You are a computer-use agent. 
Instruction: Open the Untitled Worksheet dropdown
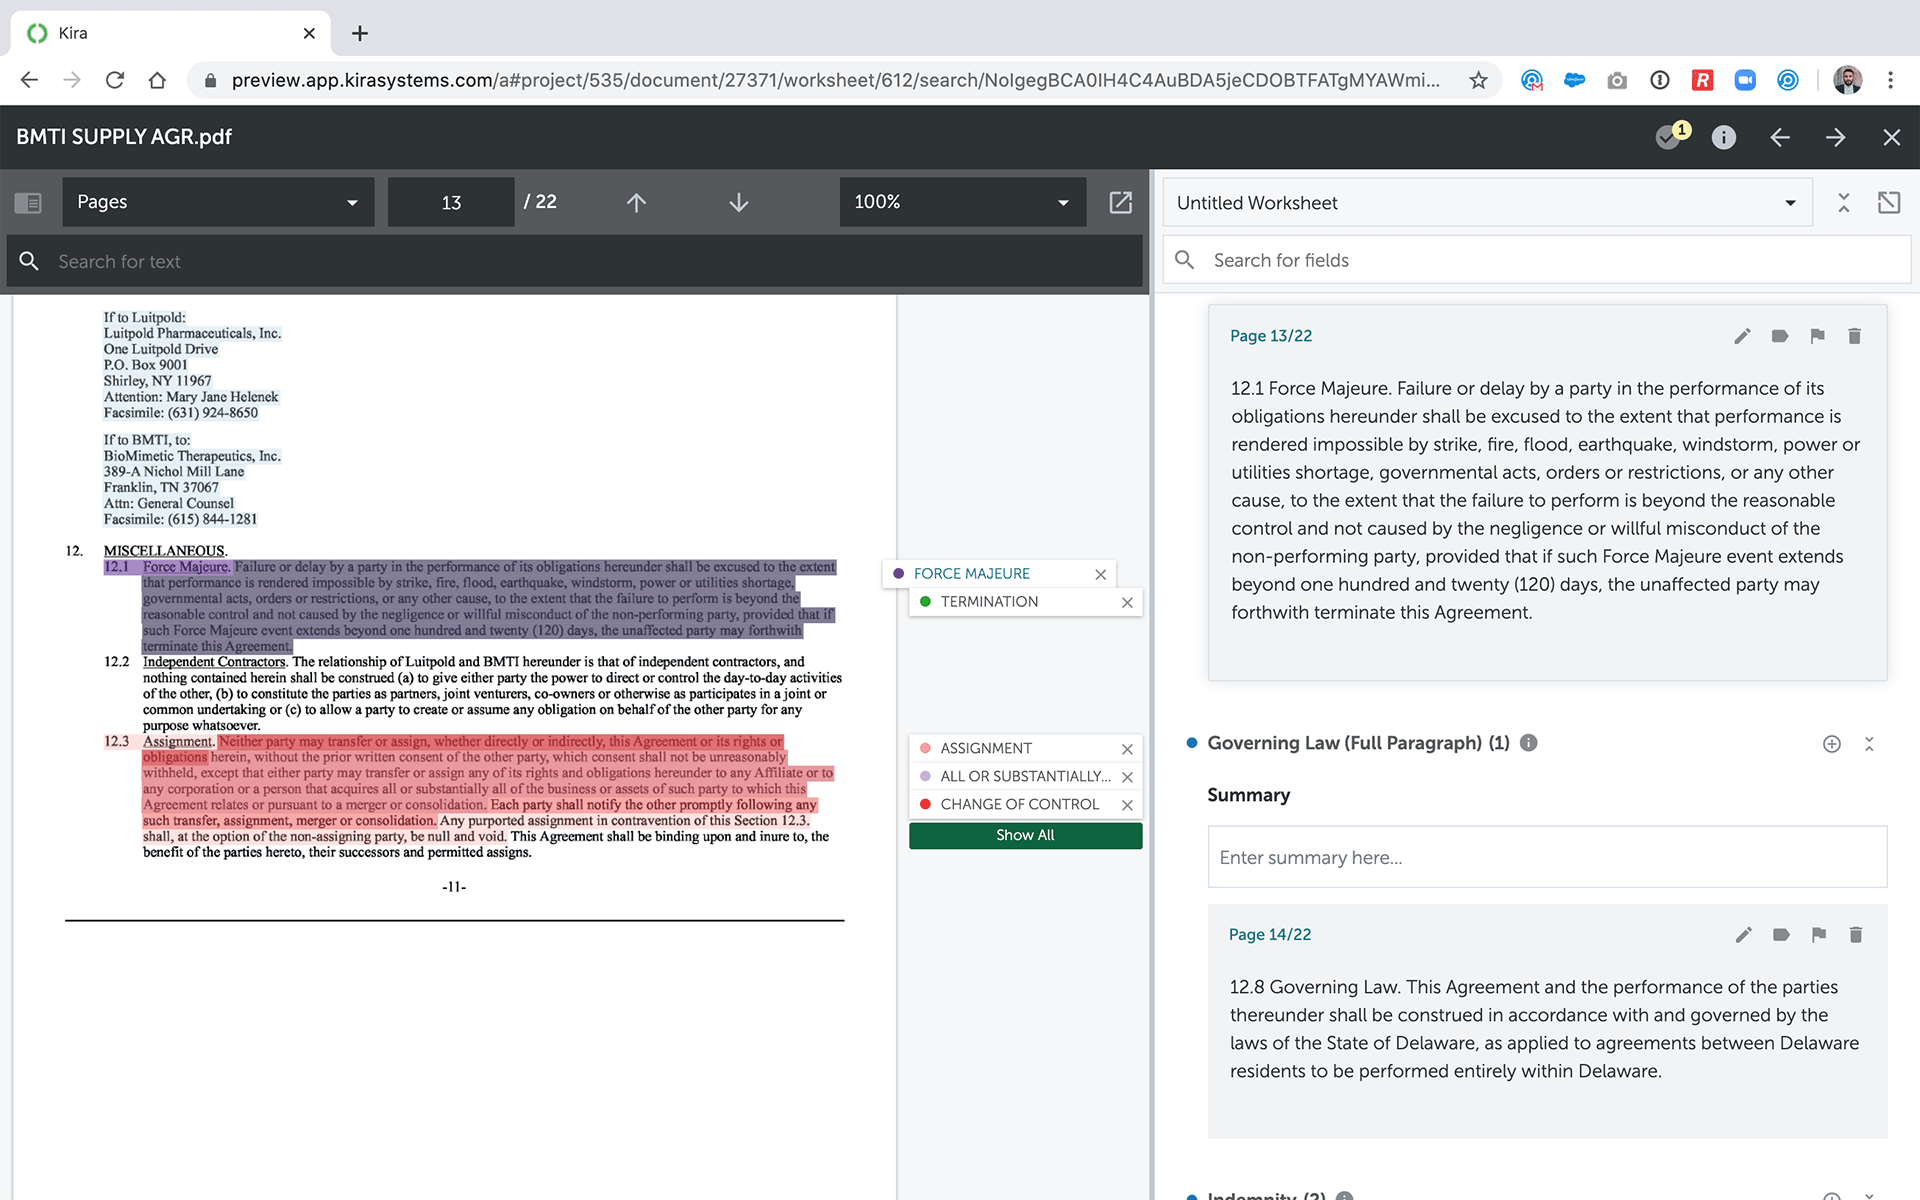(x=1486, y=203)
